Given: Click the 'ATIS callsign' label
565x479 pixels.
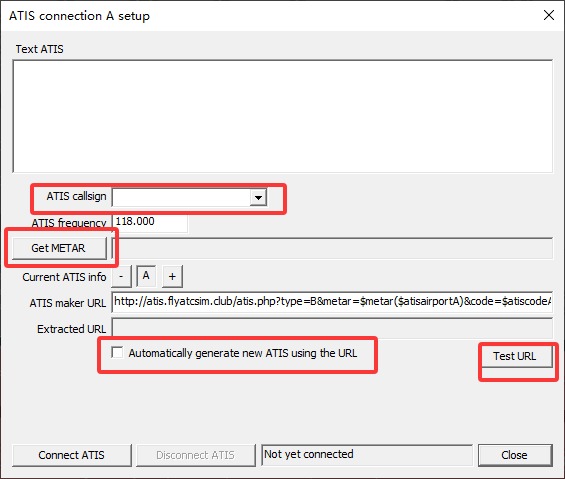Looking at the screenshot, I should [76, 196].
